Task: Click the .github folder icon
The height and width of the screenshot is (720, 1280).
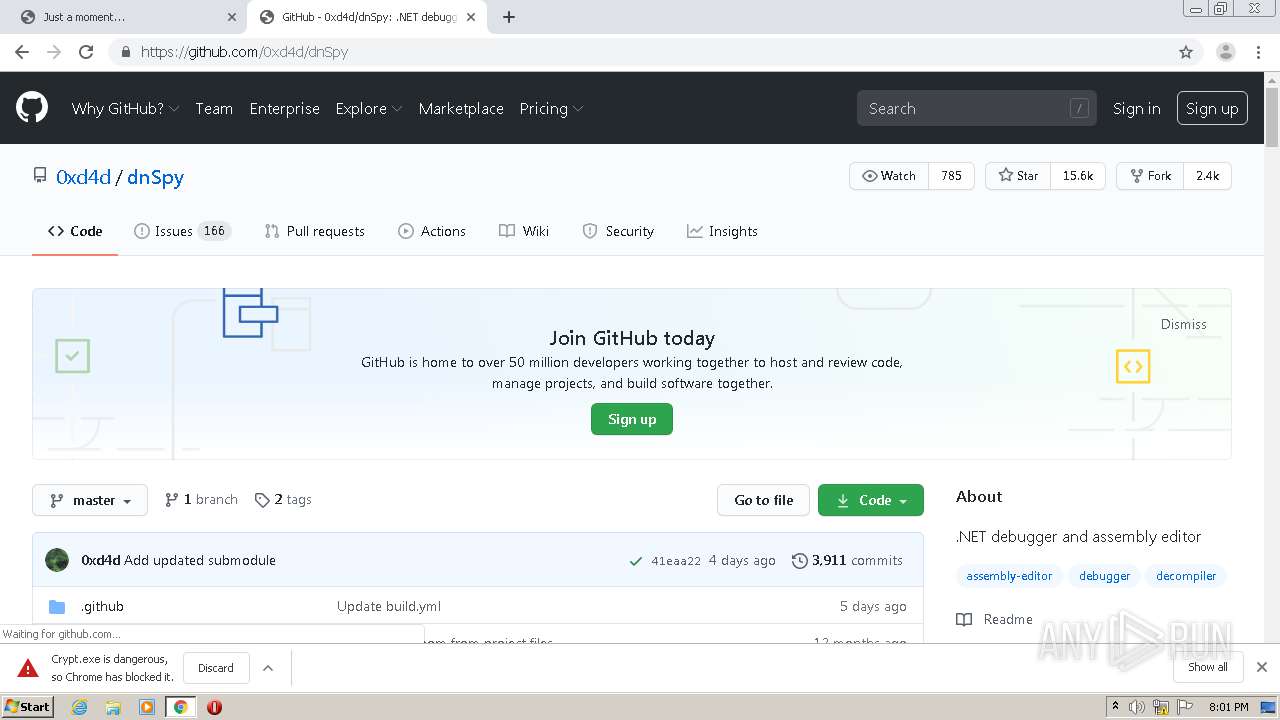Action: pos(57,607)
